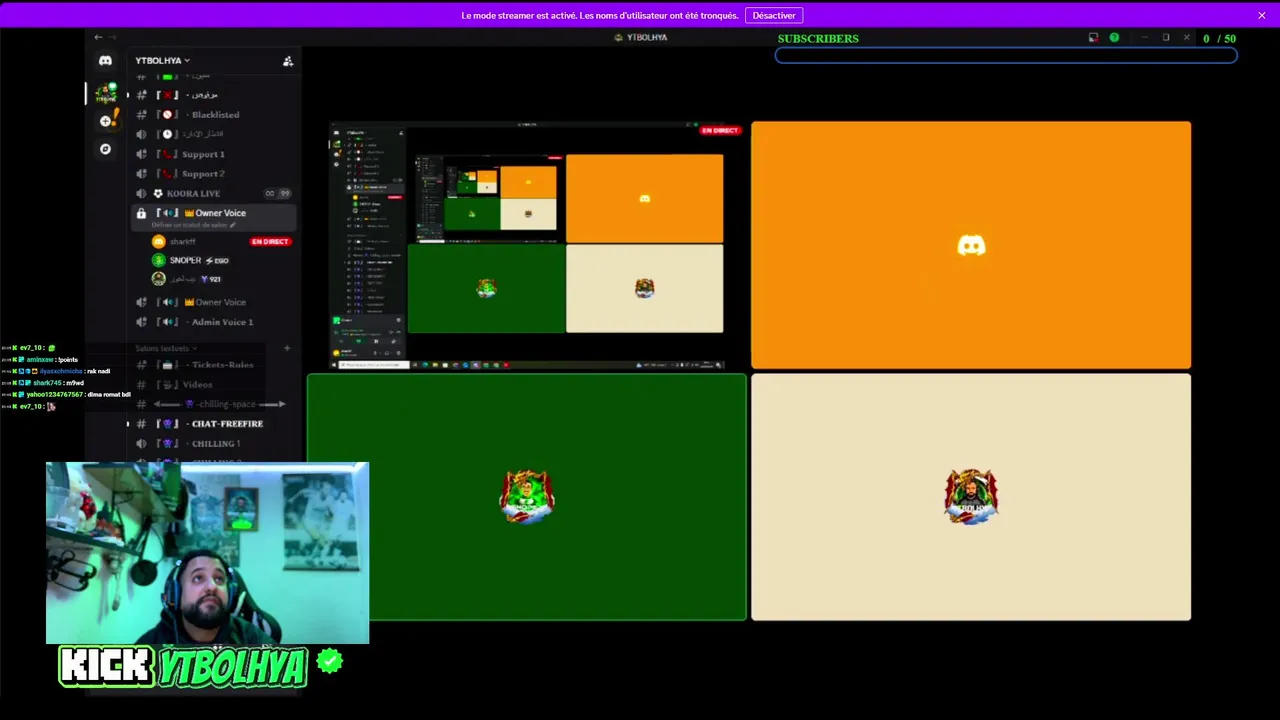Screen dimensions: 1280x720
Task: Click the EGO server tag next to SNOPER
Action: click(x=217, y=260)
